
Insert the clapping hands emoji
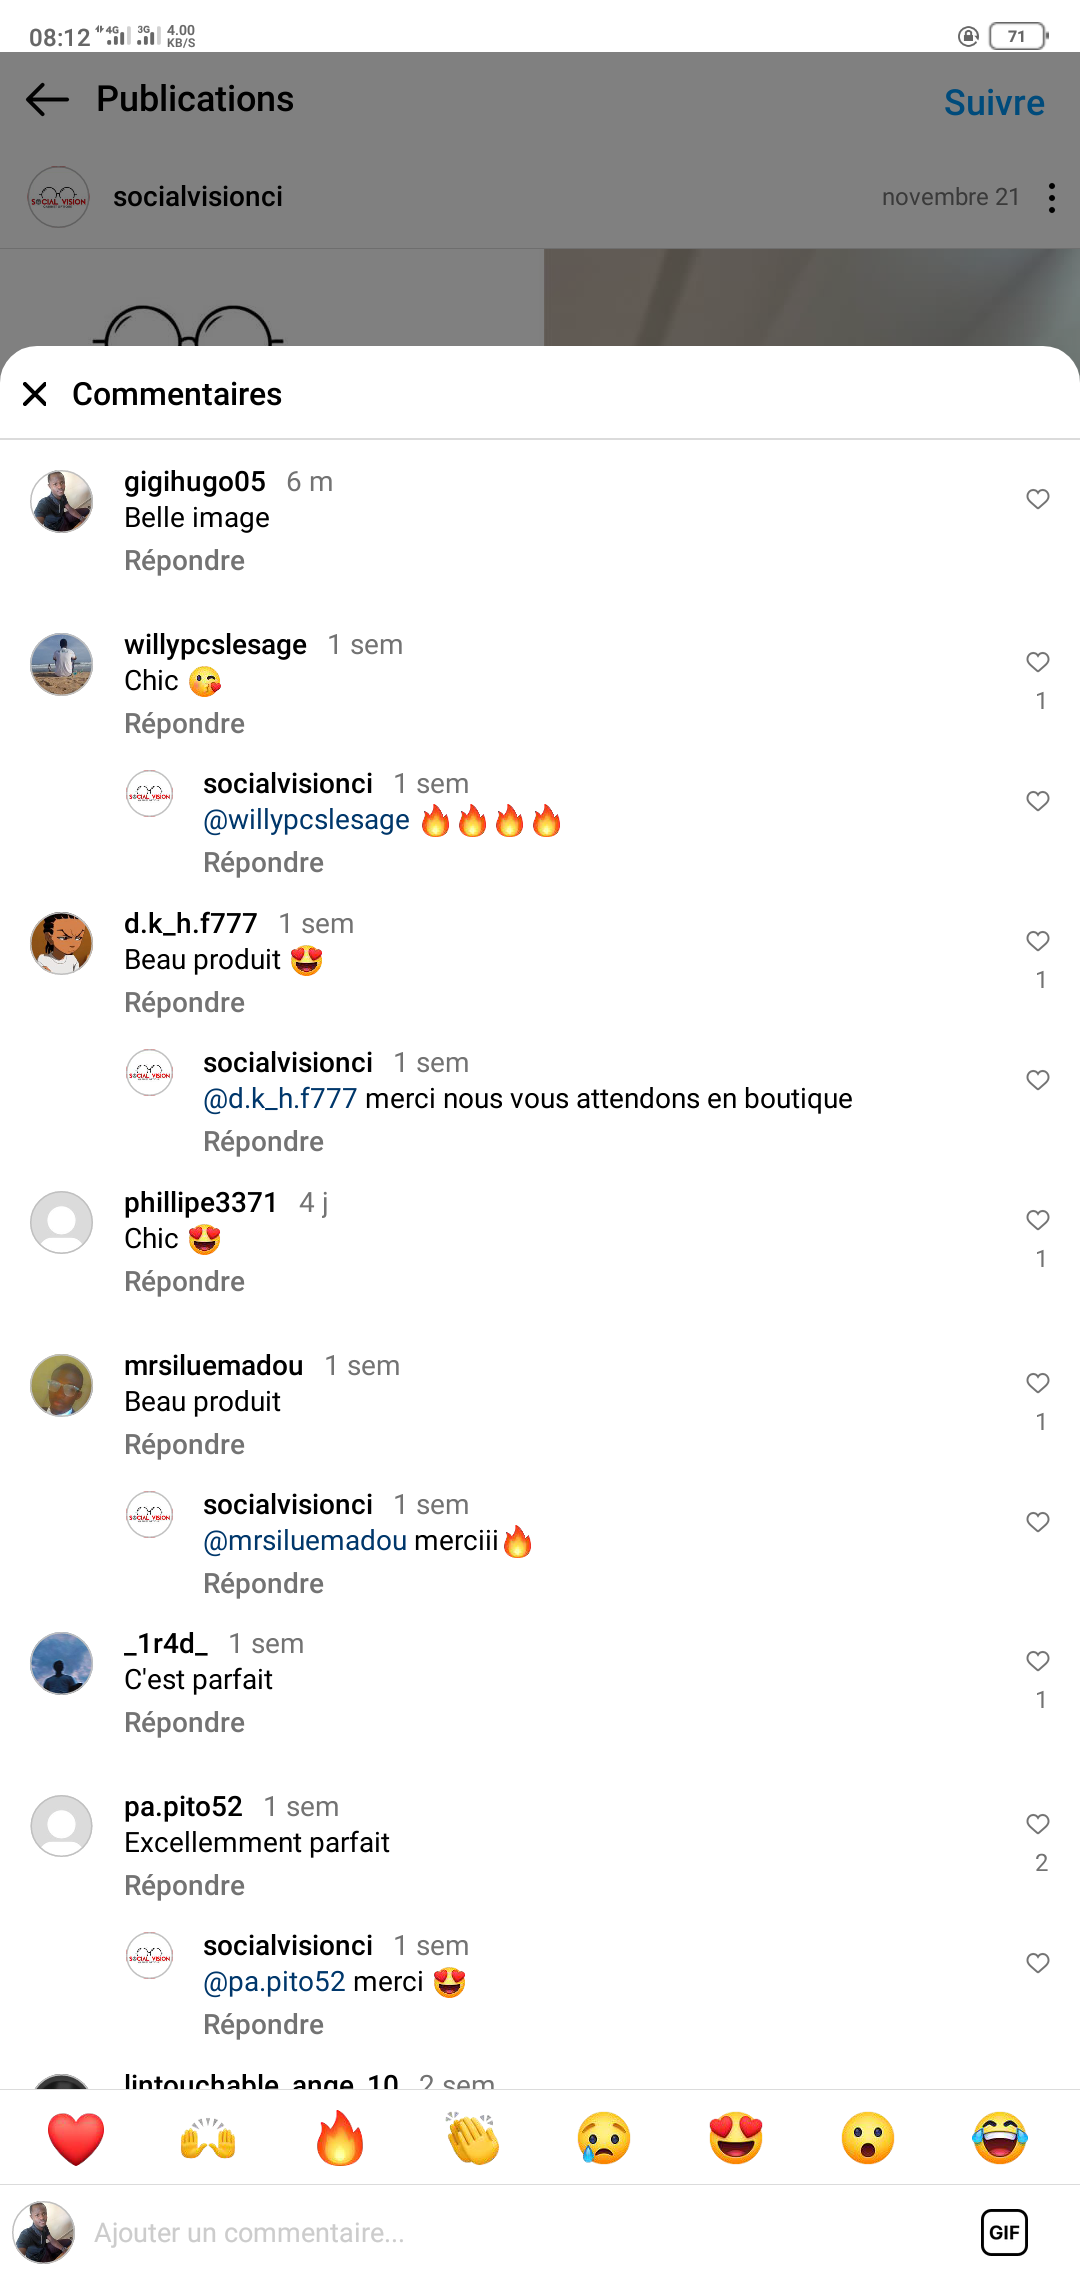[x=472, y=2138]
